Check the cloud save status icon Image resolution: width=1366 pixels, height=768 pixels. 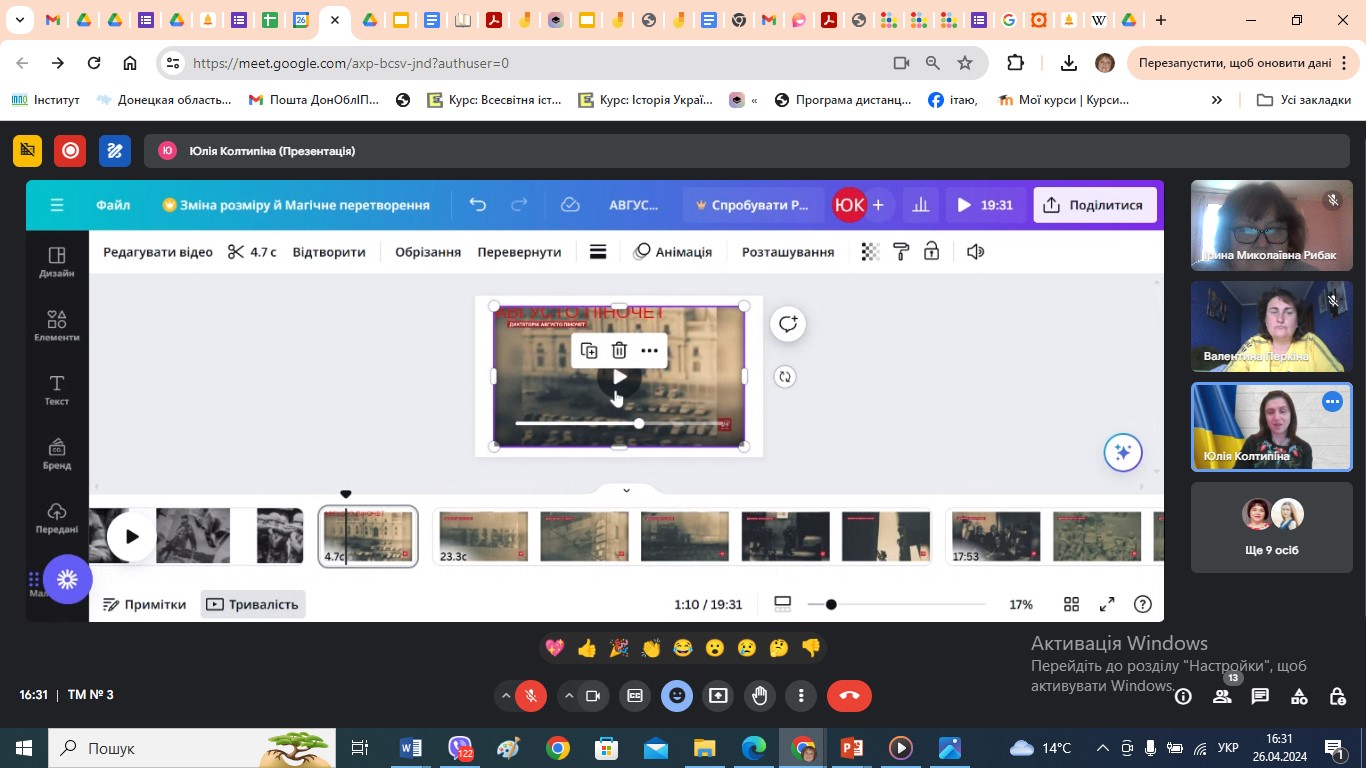[x=570, y=205]
